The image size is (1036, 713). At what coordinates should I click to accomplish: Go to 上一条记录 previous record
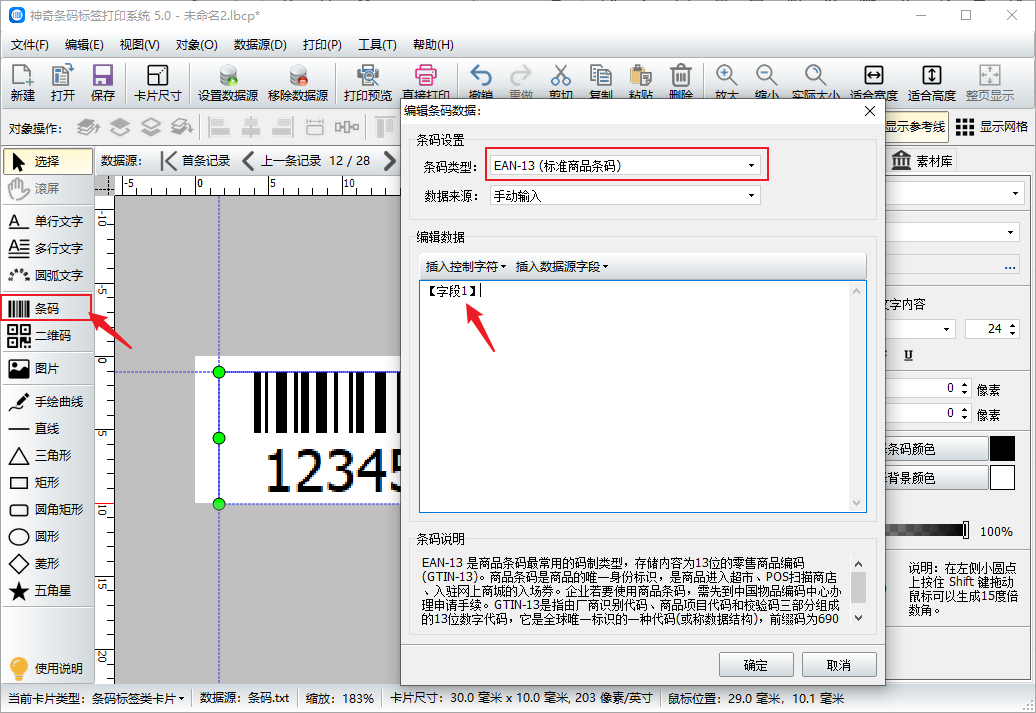click(281, 161)
